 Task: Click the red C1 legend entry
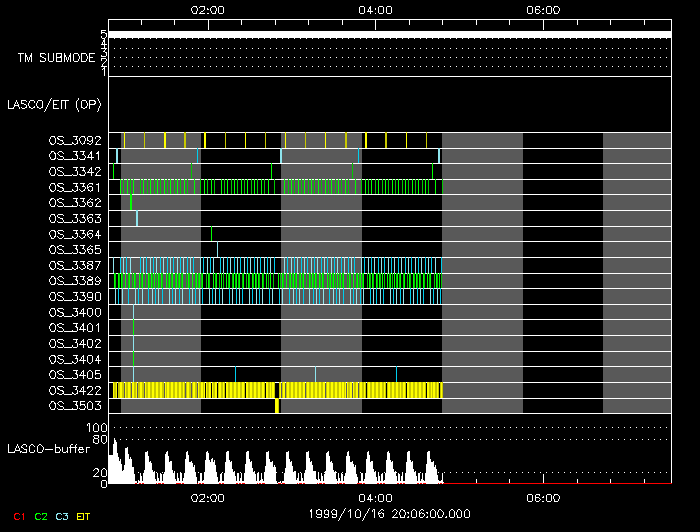pos(18,516)
